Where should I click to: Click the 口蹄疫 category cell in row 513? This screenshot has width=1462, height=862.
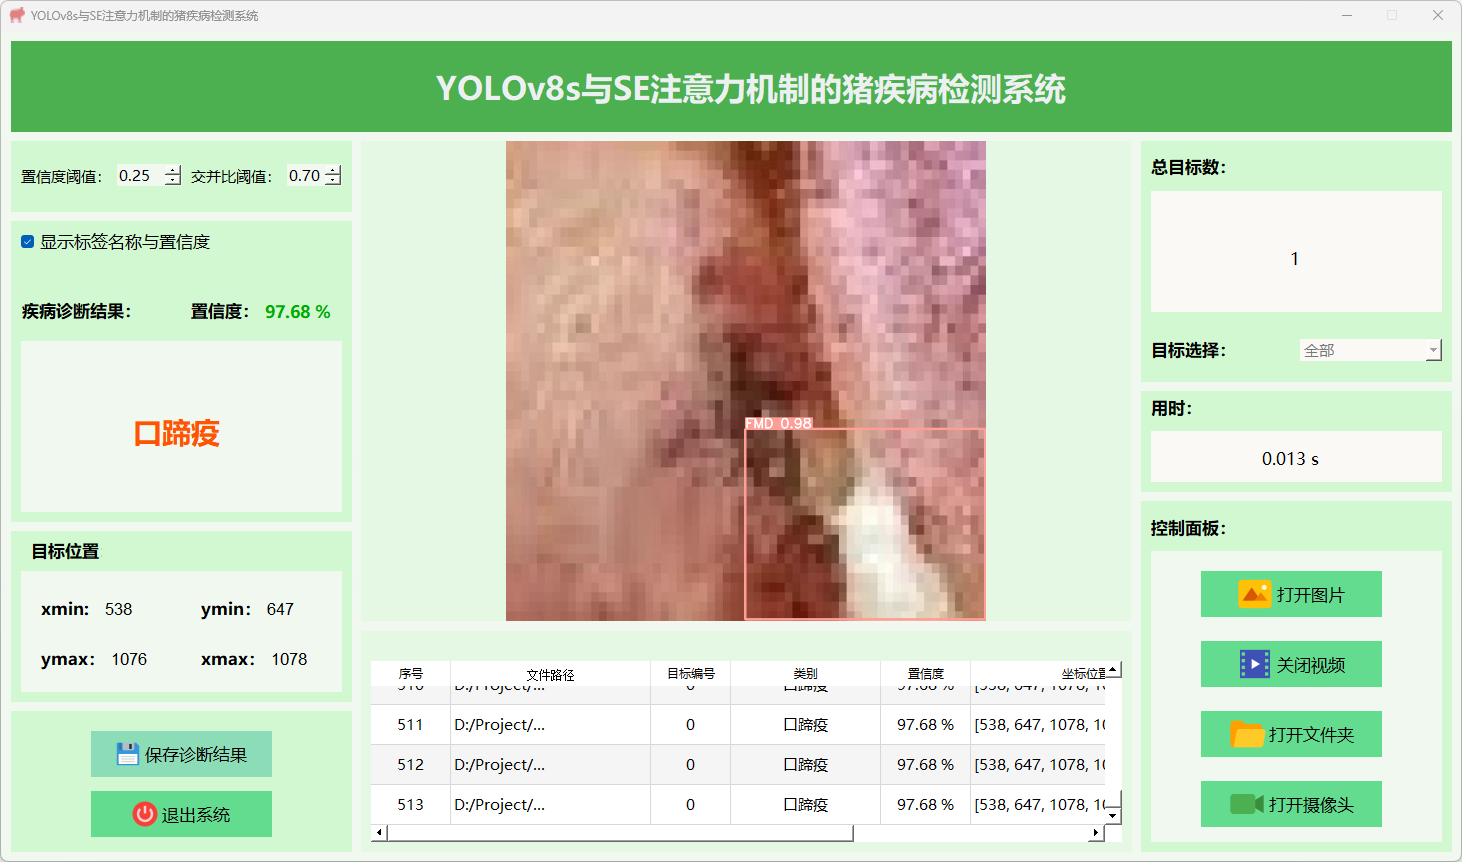[806, 805]
